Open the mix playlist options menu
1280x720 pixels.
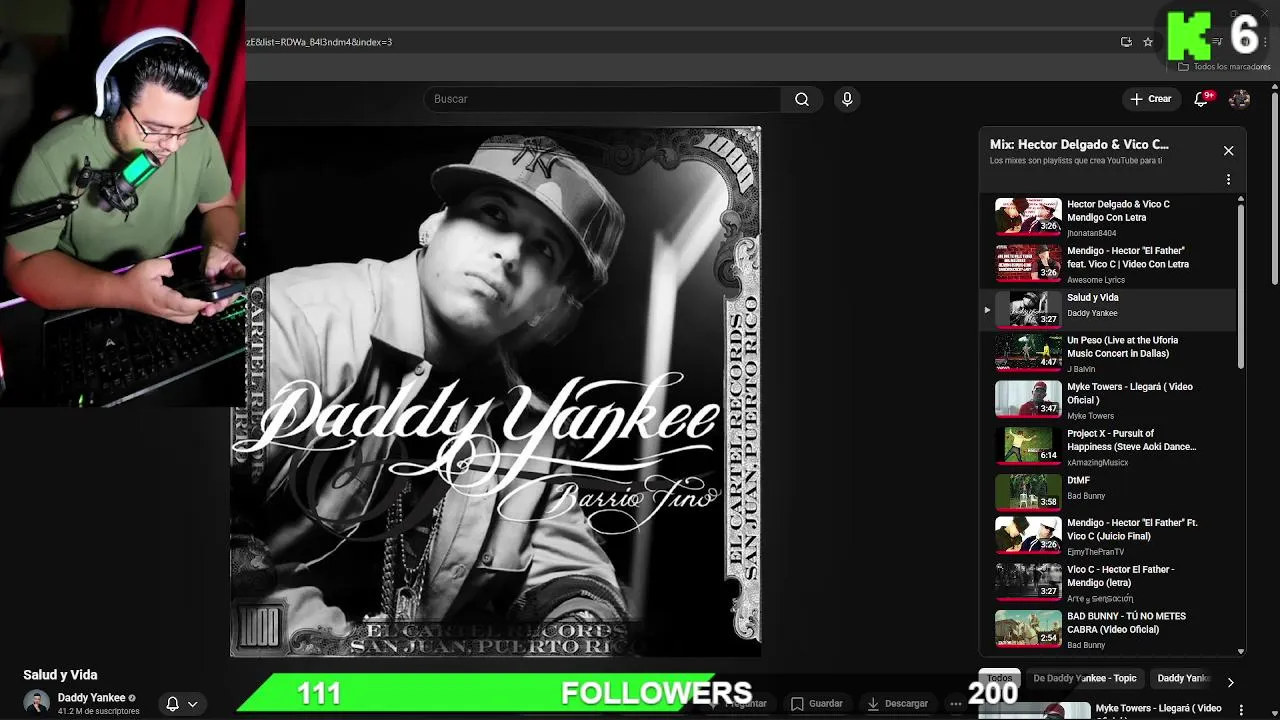click(x=1229, y=180)
